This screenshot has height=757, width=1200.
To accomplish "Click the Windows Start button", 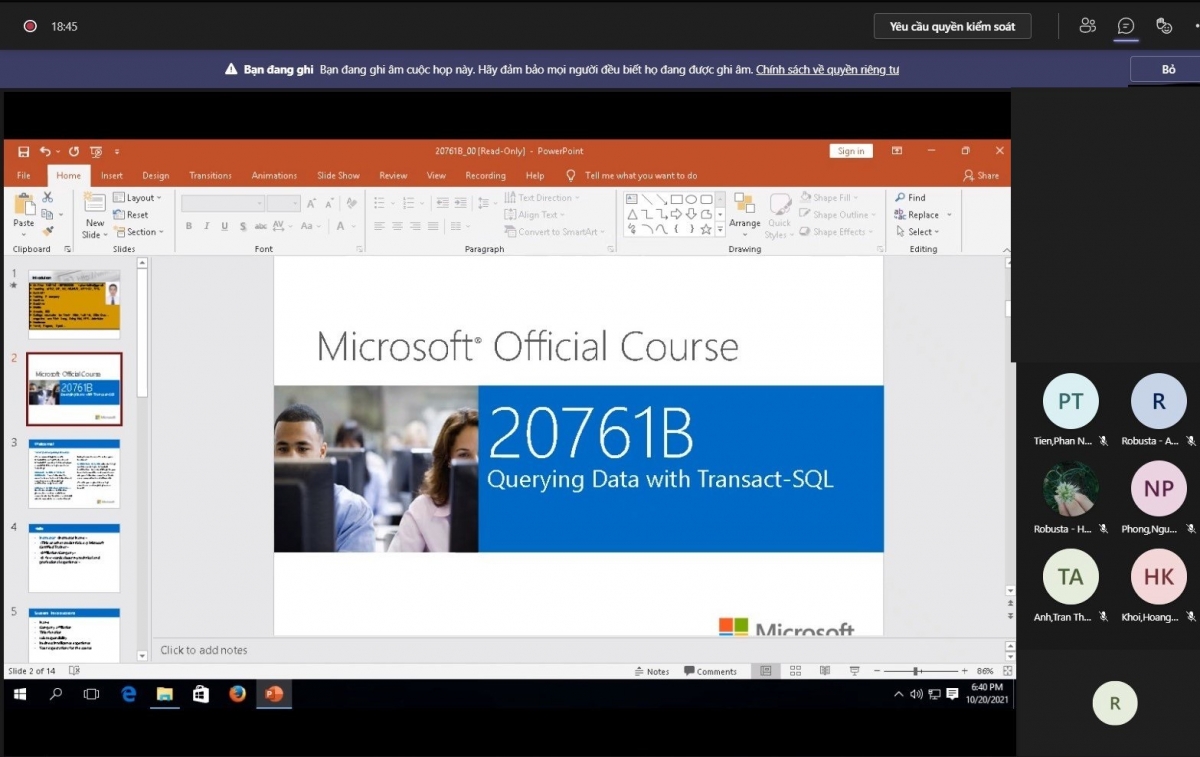I will point(20,694).
